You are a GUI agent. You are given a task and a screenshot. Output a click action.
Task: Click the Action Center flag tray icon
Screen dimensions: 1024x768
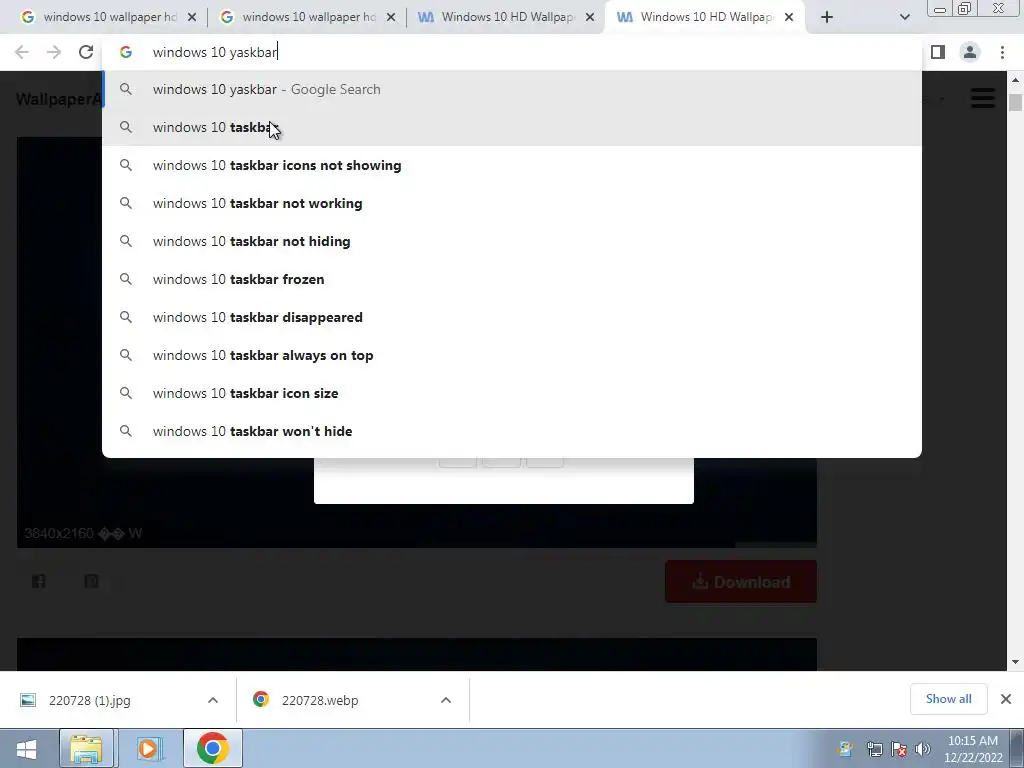point(899,749)
